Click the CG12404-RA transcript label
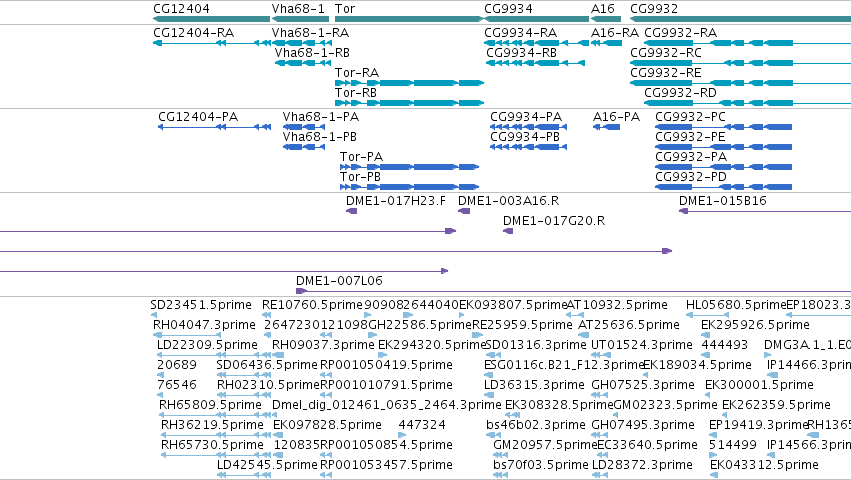This screenshot has height=480, width=851. 194,33
